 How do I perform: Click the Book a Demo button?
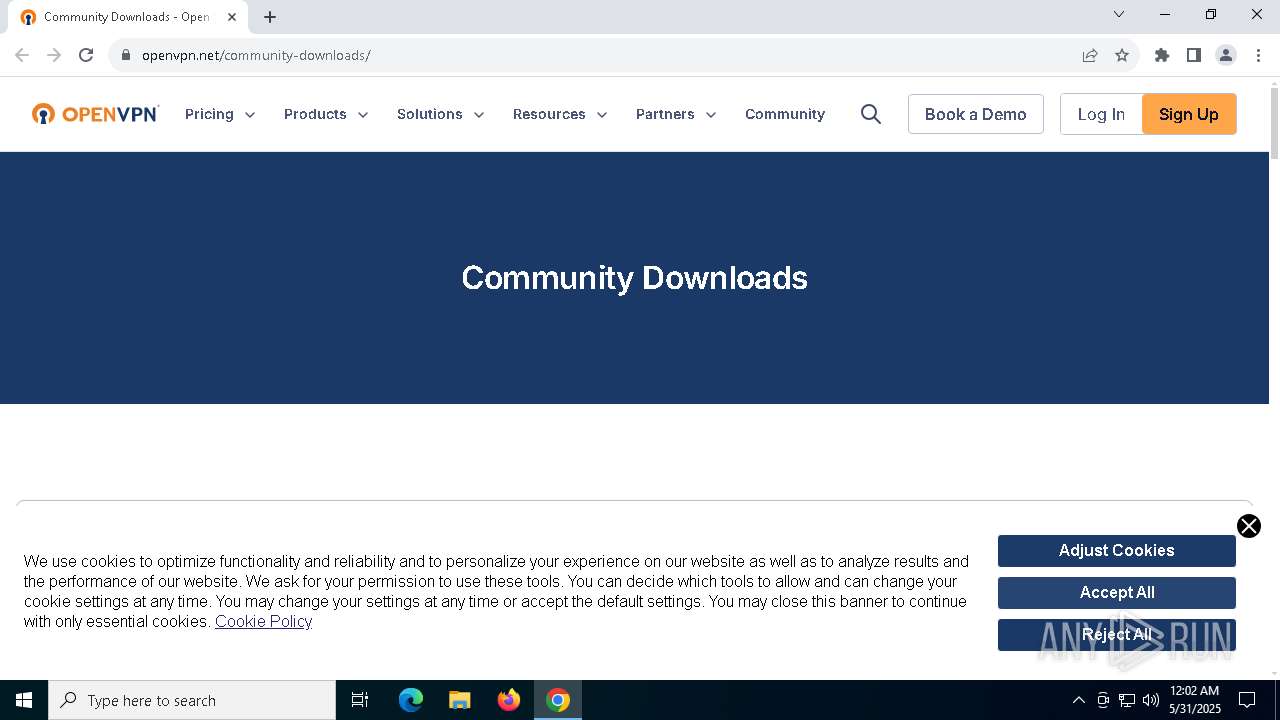pos(976,114)
